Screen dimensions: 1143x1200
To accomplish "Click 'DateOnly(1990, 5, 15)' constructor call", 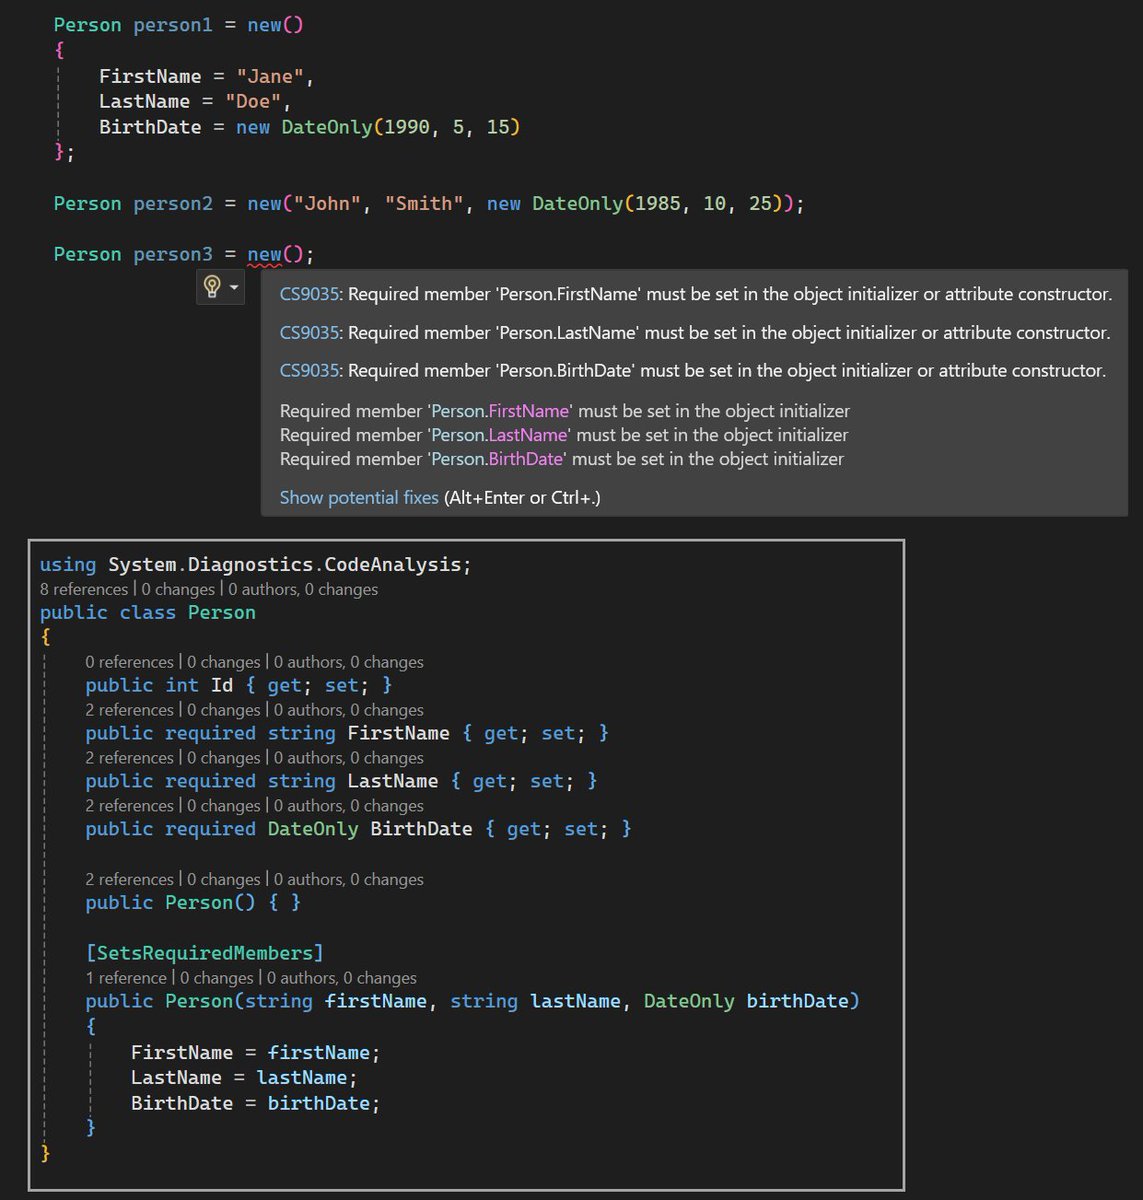I will 401,127.
